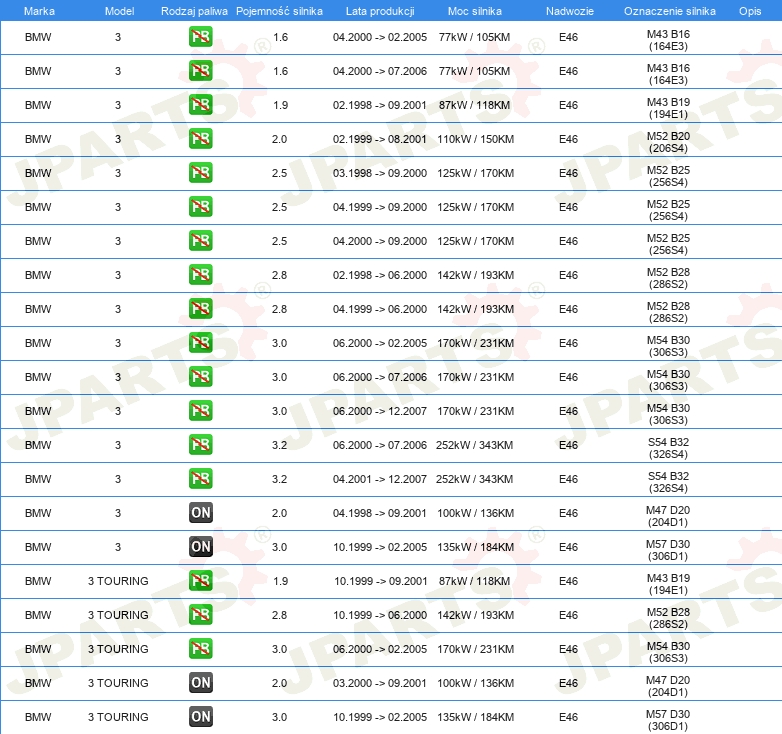Click the petrol icon in the 04.1999 -> 06.2000 row

[200, 309]
